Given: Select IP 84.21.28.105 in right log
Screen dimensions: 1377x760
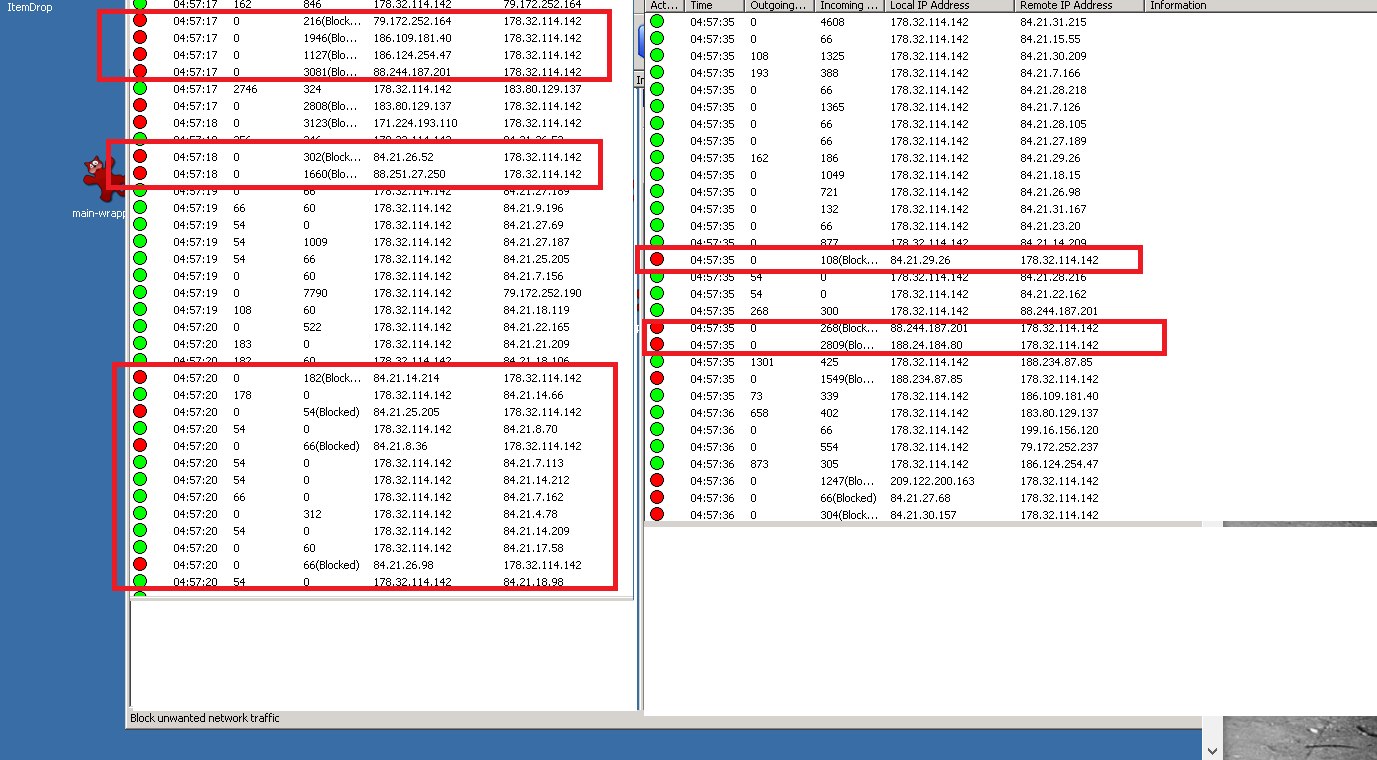Looking at the screenshot, I should pyautogui.click(x=1053, y=124).
